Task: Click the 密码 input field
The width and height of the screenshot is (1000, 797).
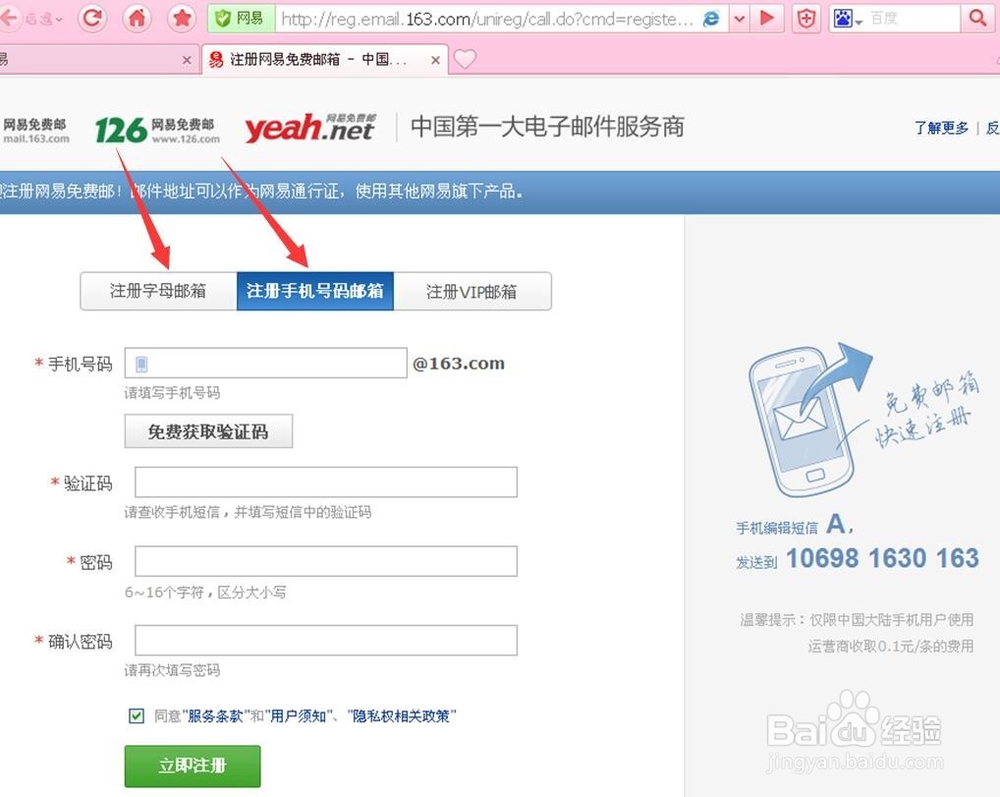Action: coord(326,561)
